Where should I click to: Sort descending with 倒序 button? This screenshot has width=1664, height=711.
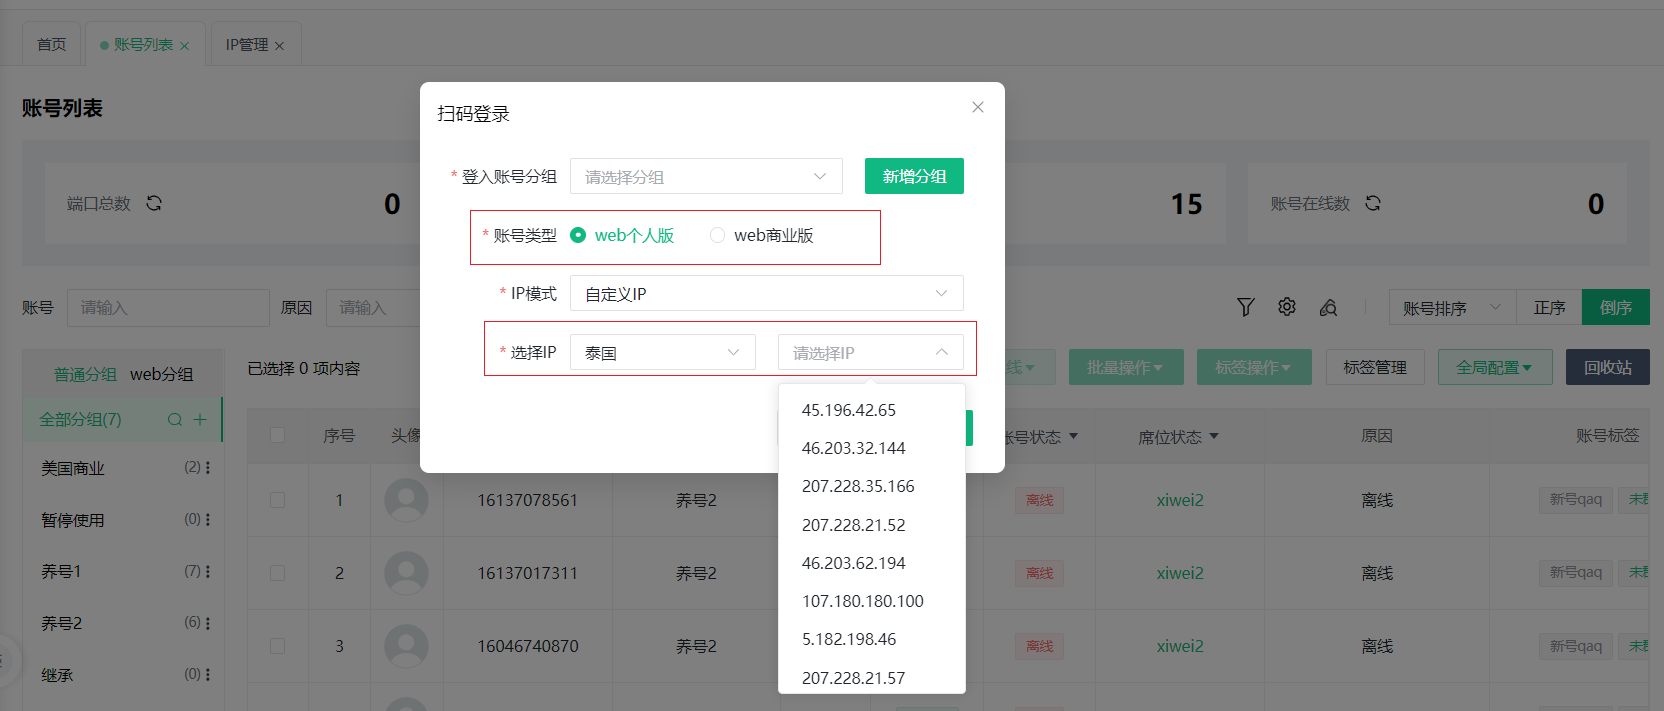[x=1616, y=307]
